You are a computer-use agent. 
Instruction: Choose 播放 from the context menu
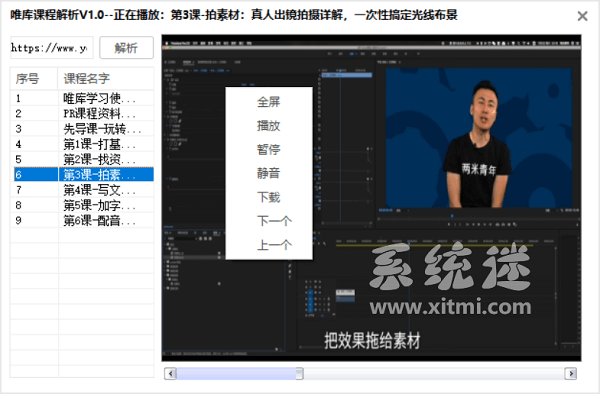tap(269, 126)
